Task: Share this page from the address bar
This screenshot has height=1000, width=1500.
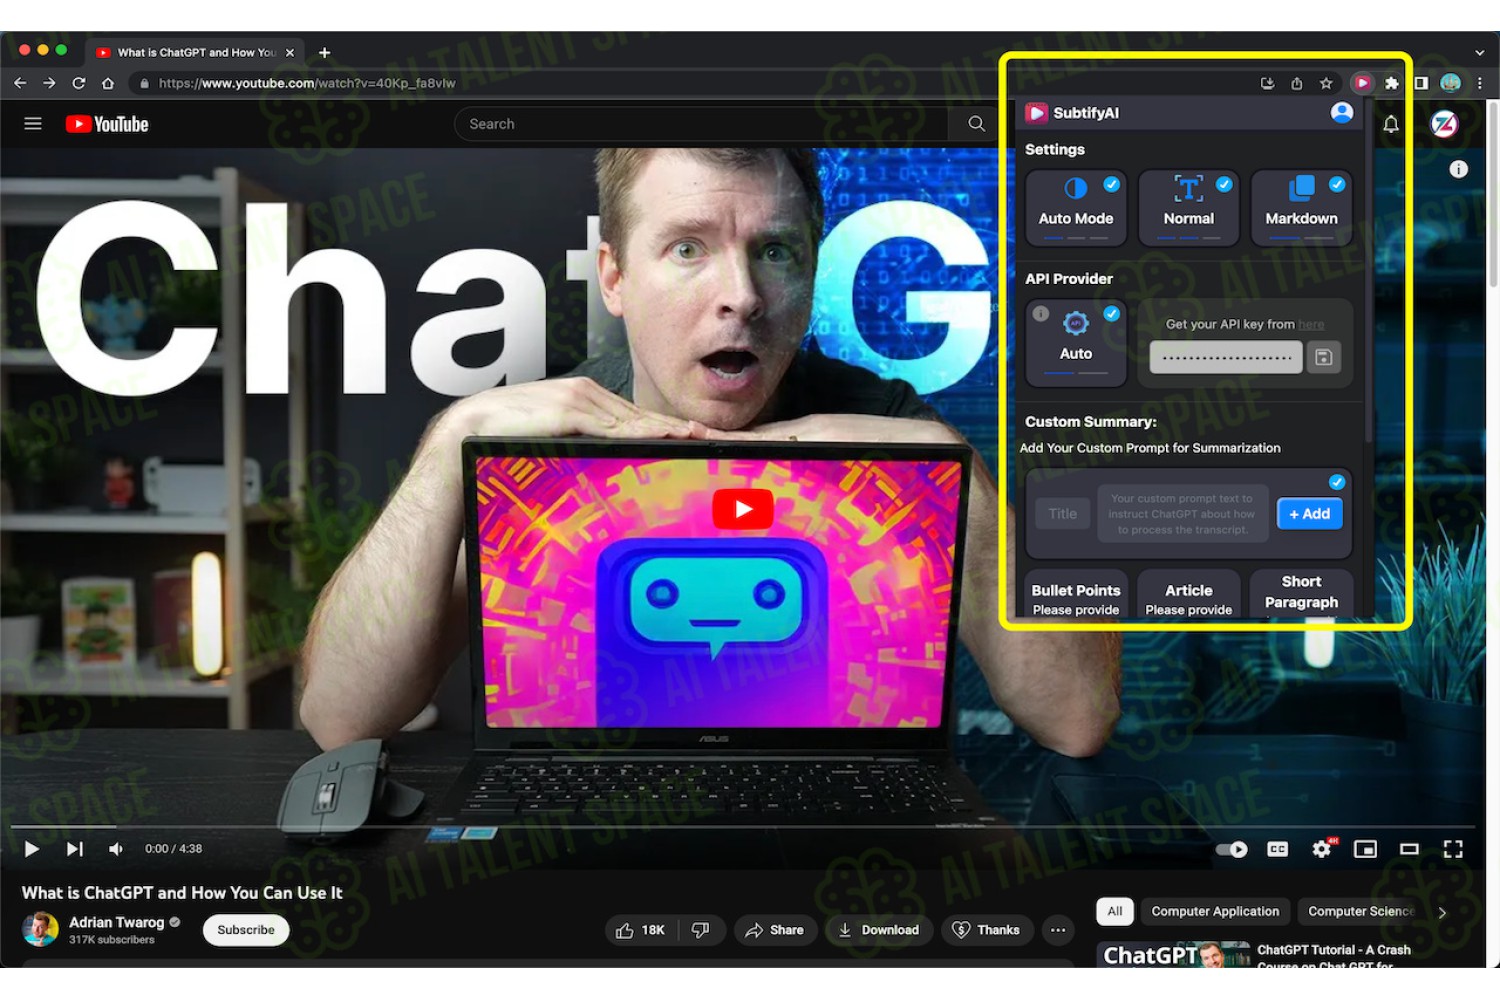Action: tap(1297, 83)
